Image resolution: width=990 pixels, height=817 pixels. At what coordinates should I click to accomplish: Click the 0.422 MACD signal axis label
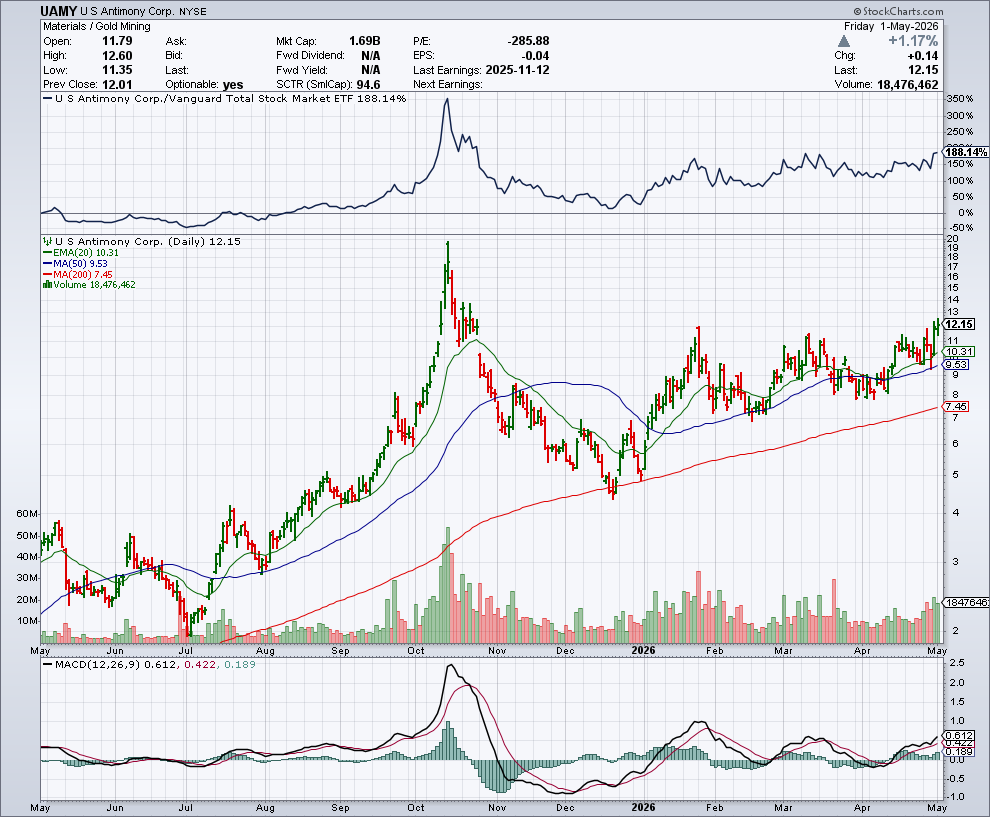tap(959, 744)
